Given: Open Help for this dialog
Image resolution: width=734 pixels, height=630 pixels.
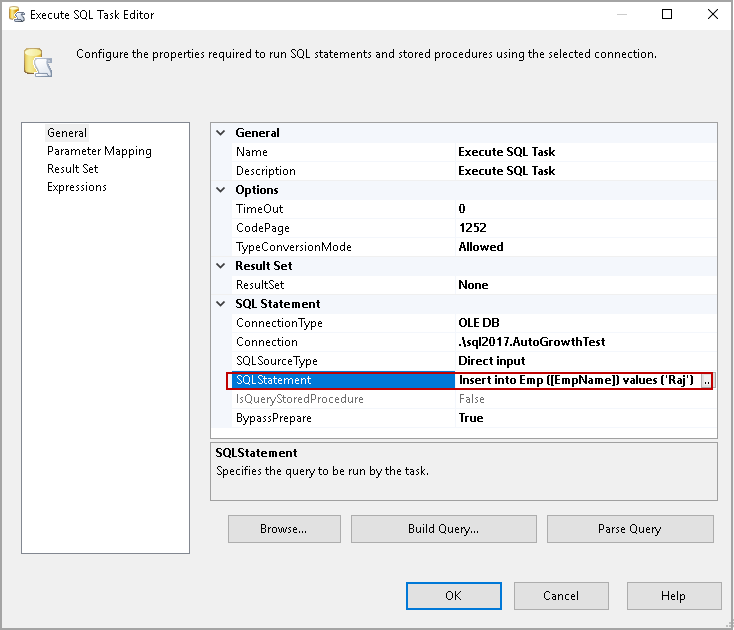Looking at the screenshot, I should [x=674, y=596].
